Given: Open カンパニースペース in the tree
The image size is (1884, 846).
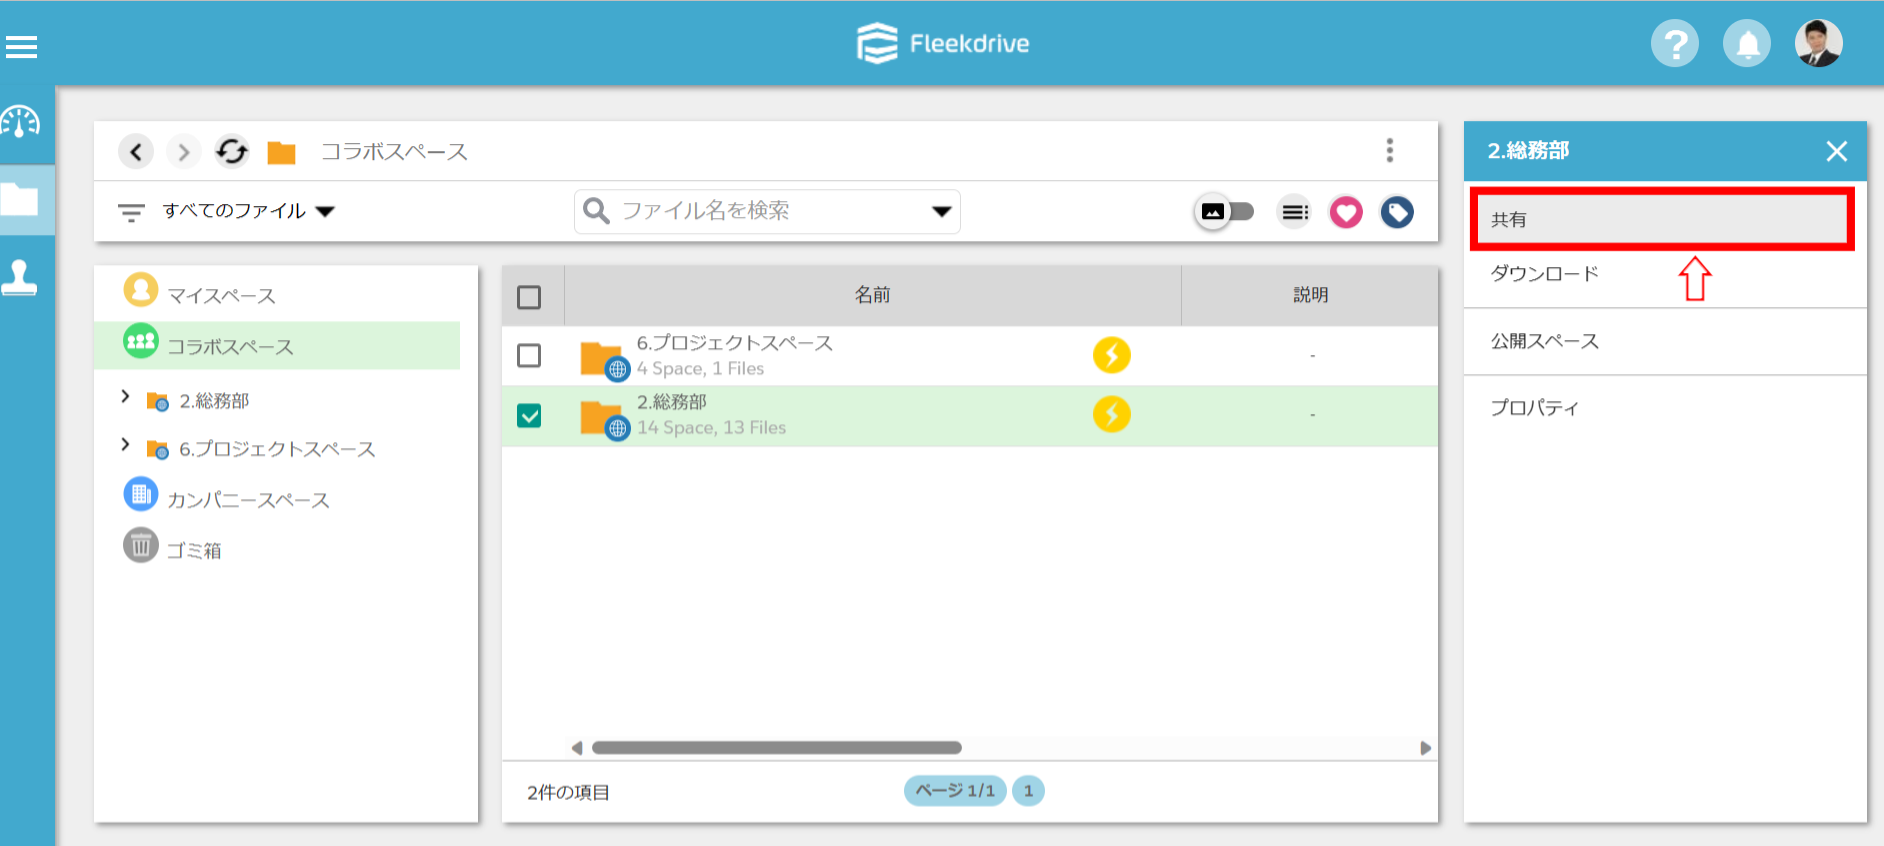Looking at the screenshot, I should point(248,499).
